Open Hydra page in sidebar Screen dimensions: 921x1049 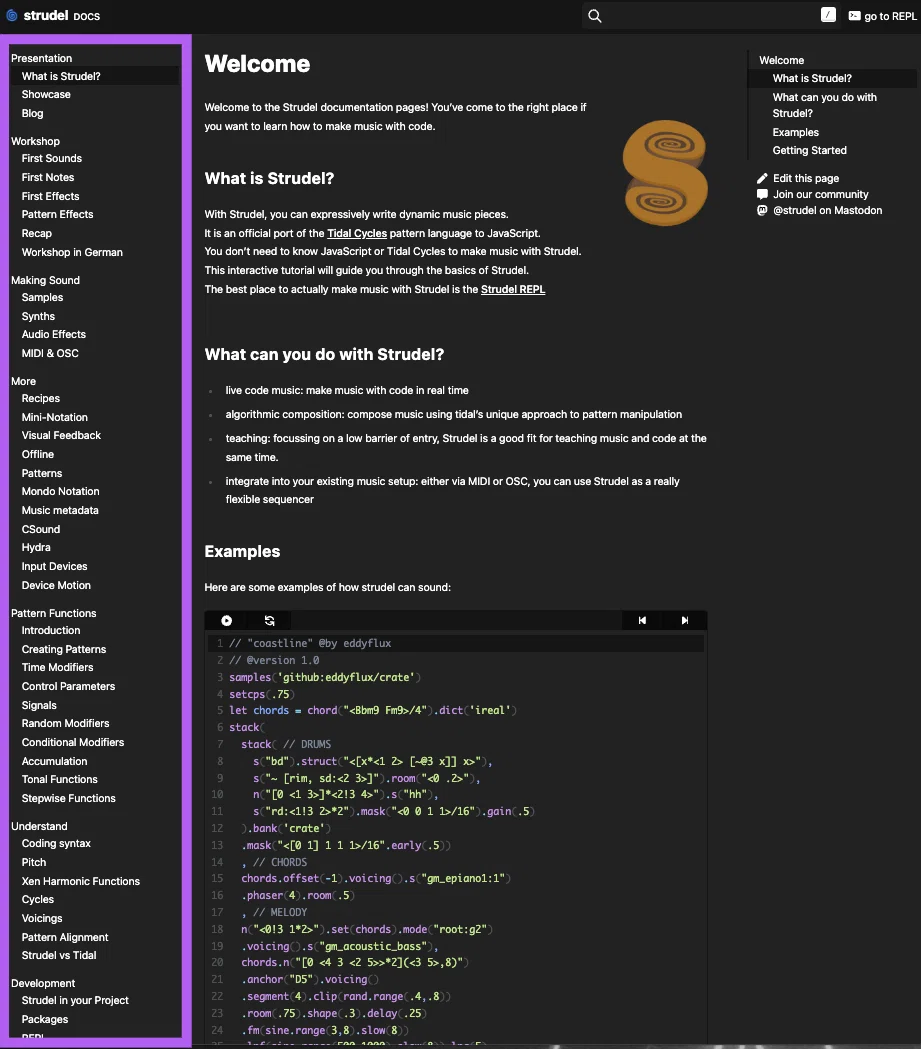click(x=36, y=547)
